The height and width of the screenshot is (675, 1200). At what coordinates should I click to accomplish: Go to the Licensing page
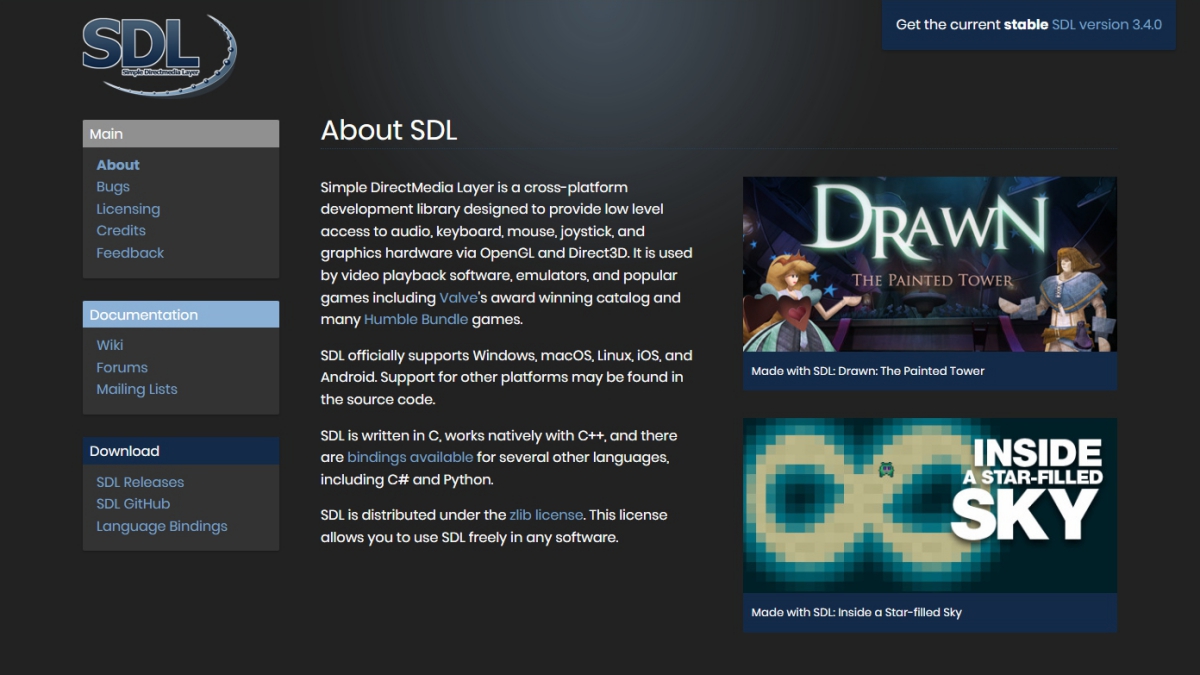(128, 209)
